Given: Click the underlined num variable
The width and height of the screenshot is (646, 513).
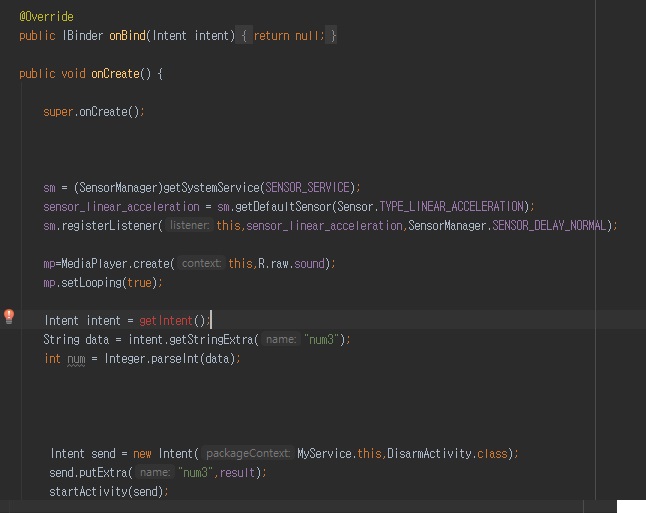Looking at the screenshot, I should tap(76, 359).
